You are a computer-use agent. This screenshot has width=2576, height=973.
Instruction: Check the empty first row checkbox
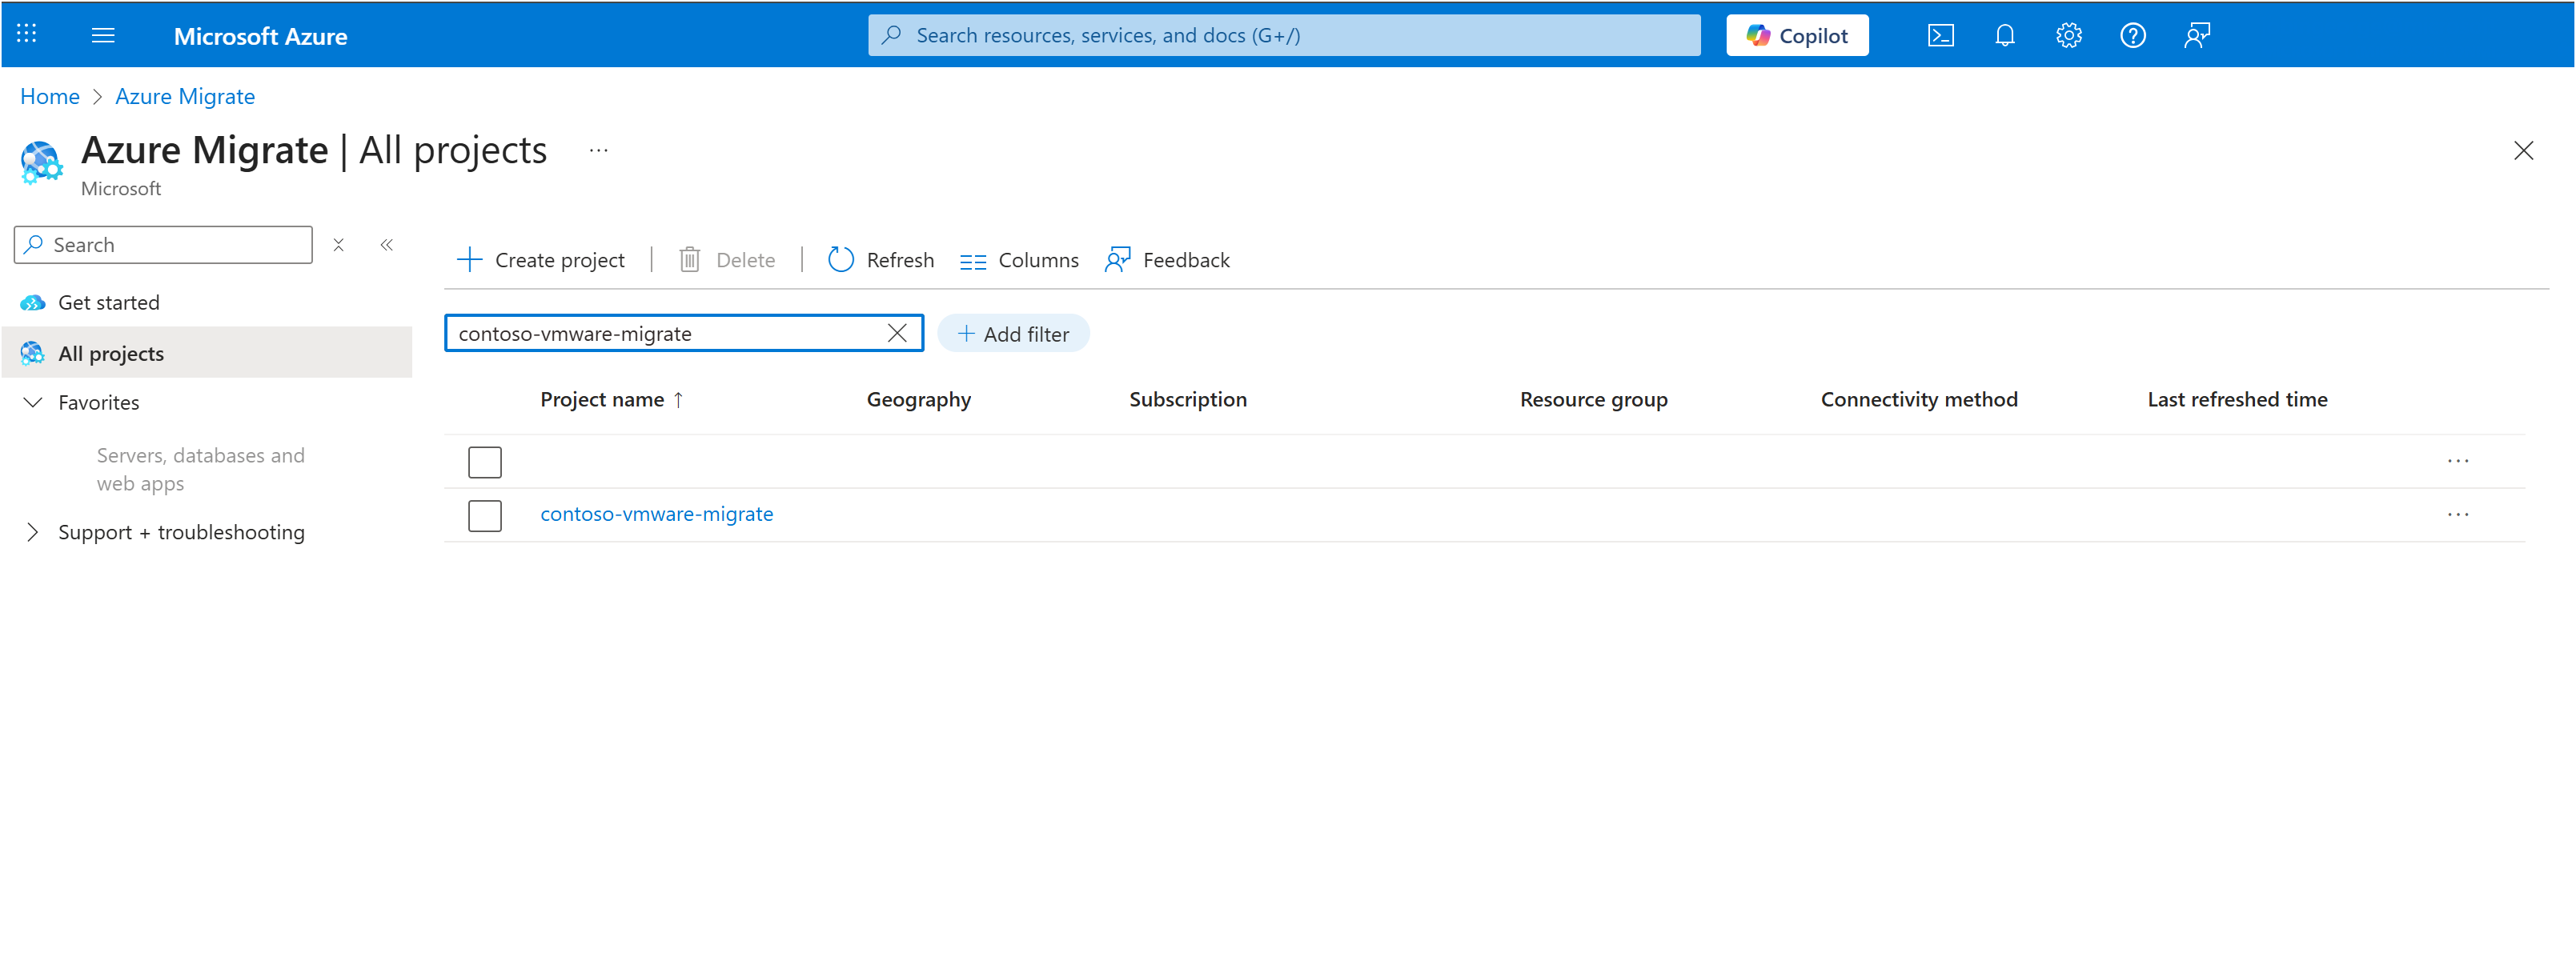pyautogui.click(x=485, y=462)
